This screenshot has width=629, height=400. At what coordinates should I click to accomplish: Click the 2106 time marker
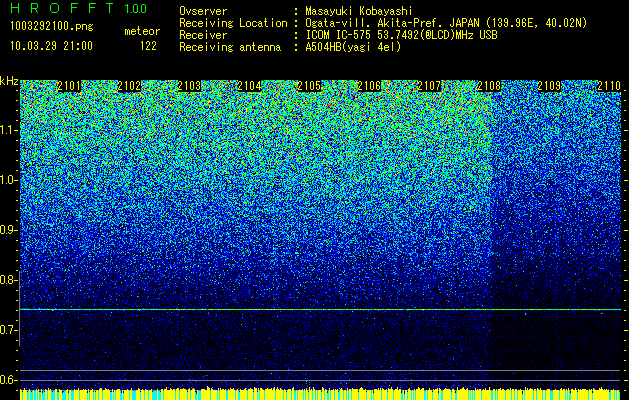point(369,86)
